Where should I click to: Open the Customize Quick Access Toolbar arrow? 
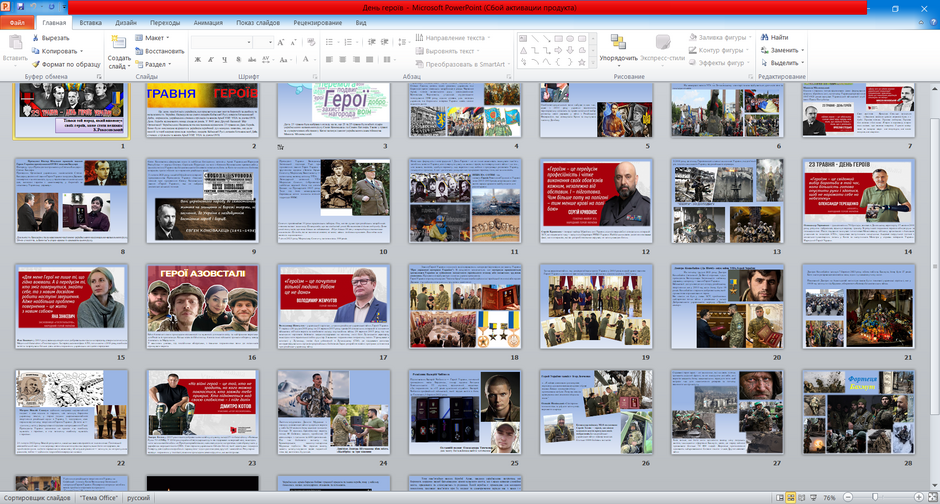[64, 7]
